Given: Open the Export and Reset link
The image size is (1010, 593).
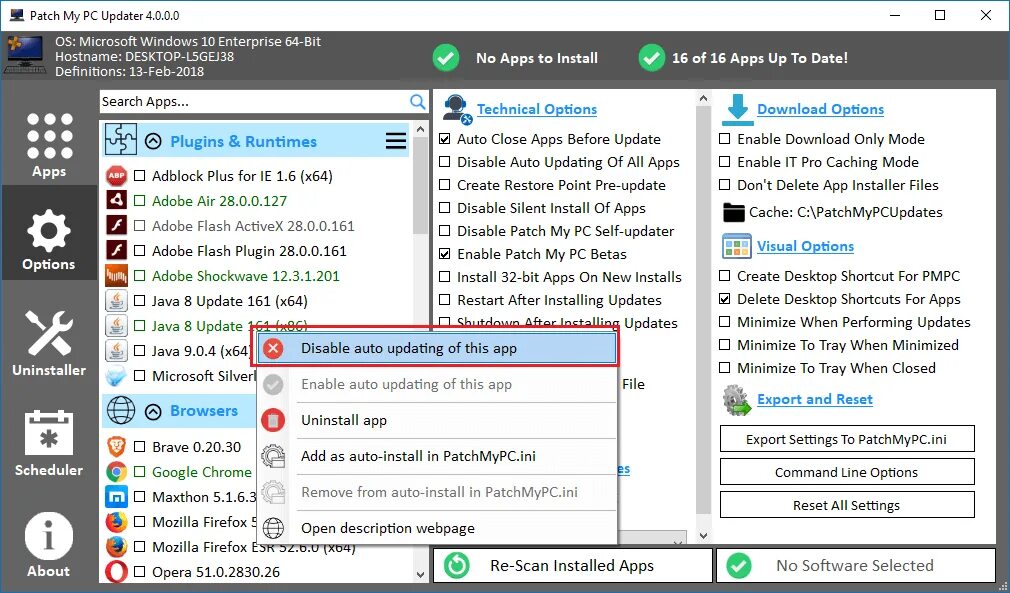Looking at the screenshot, I should click(815, 399).
